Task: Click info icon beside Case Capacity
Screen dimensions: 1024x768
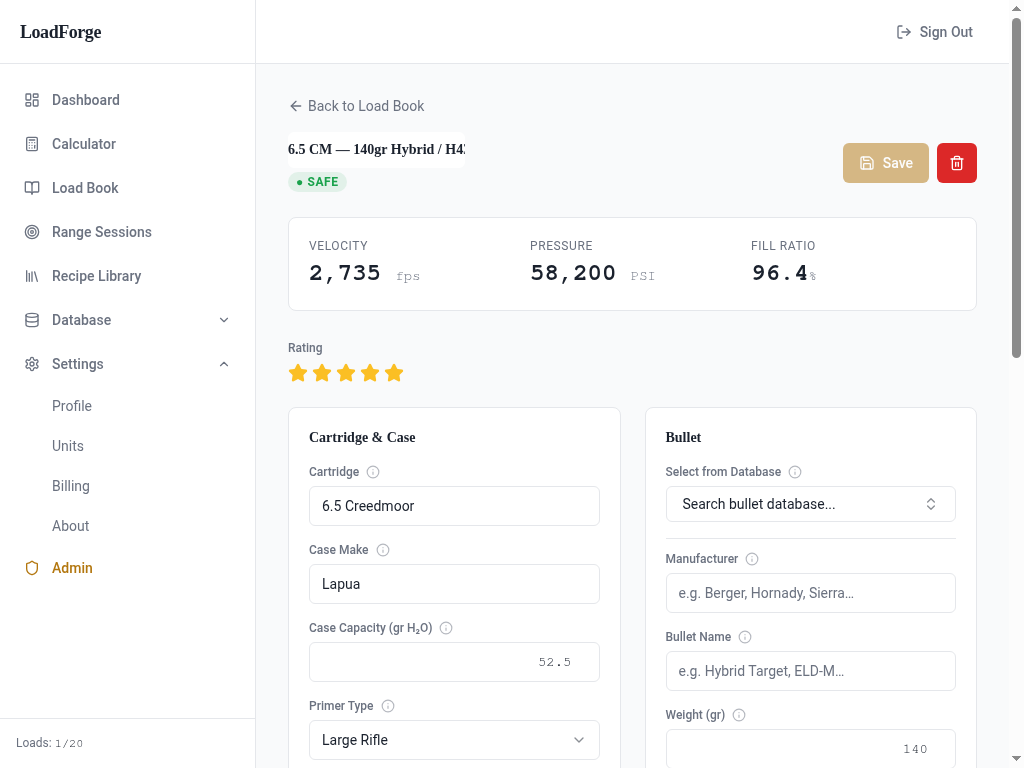Action: click(x=446, y=628)
